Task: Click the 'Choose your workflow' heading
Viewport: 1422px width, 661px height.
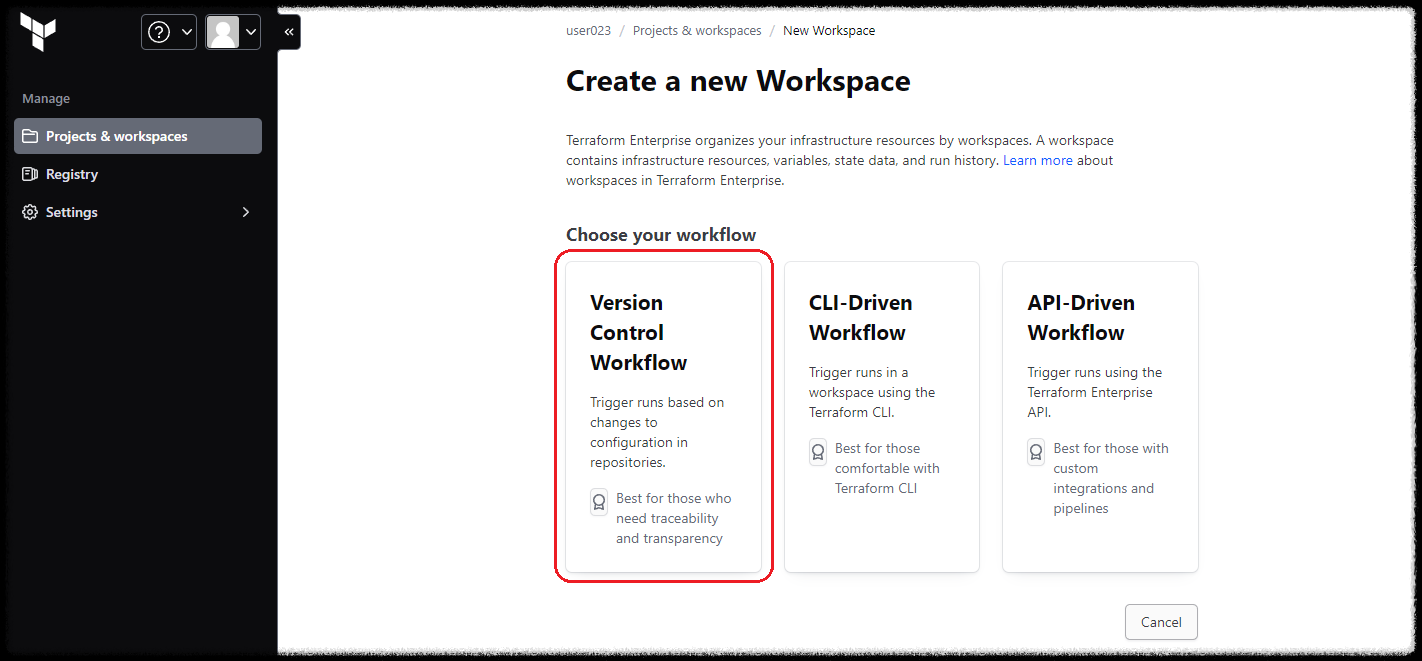Action: point(661,235)
